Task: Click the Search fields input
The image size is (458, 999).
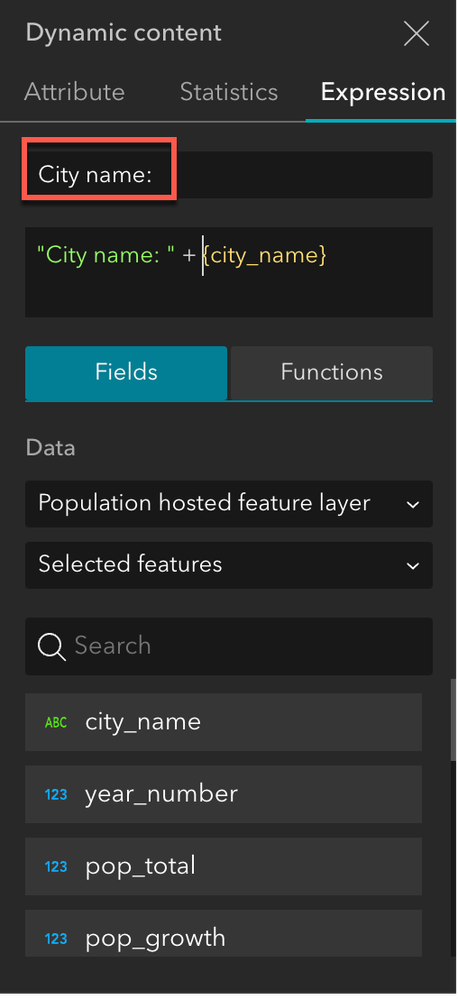Action: coord(229,646)
